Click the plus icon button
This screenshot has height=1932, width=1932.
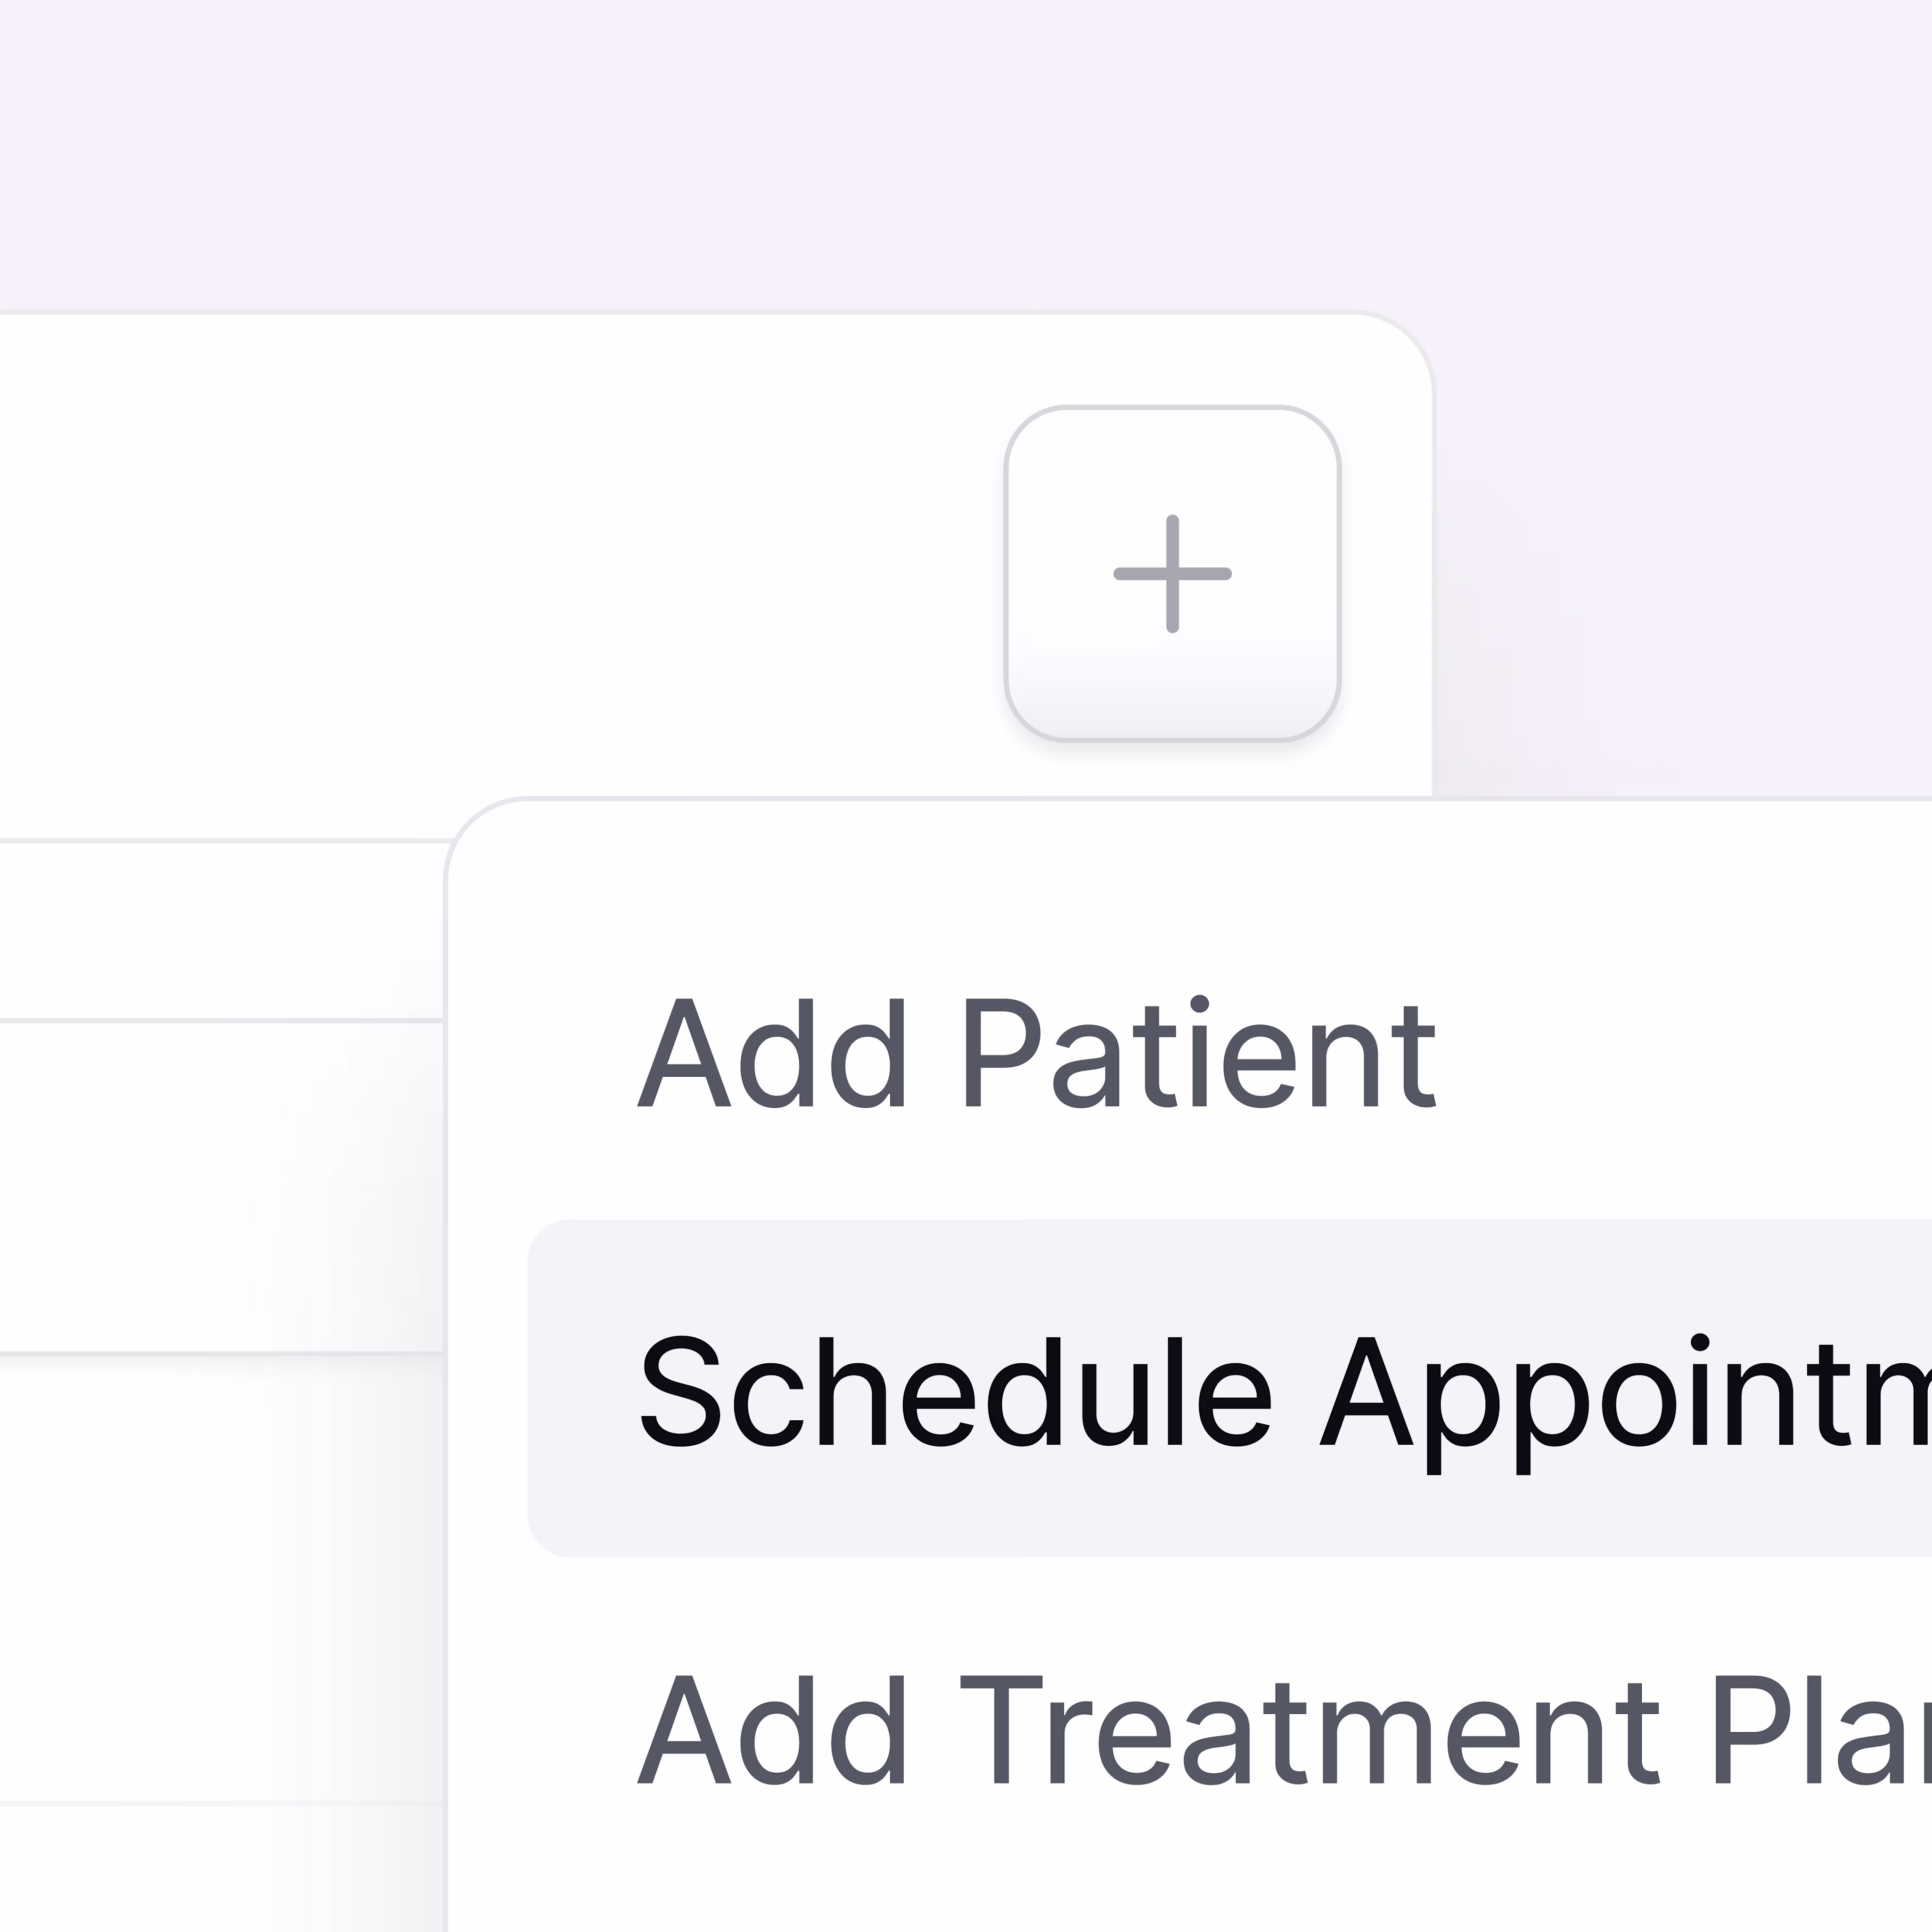1172,574
